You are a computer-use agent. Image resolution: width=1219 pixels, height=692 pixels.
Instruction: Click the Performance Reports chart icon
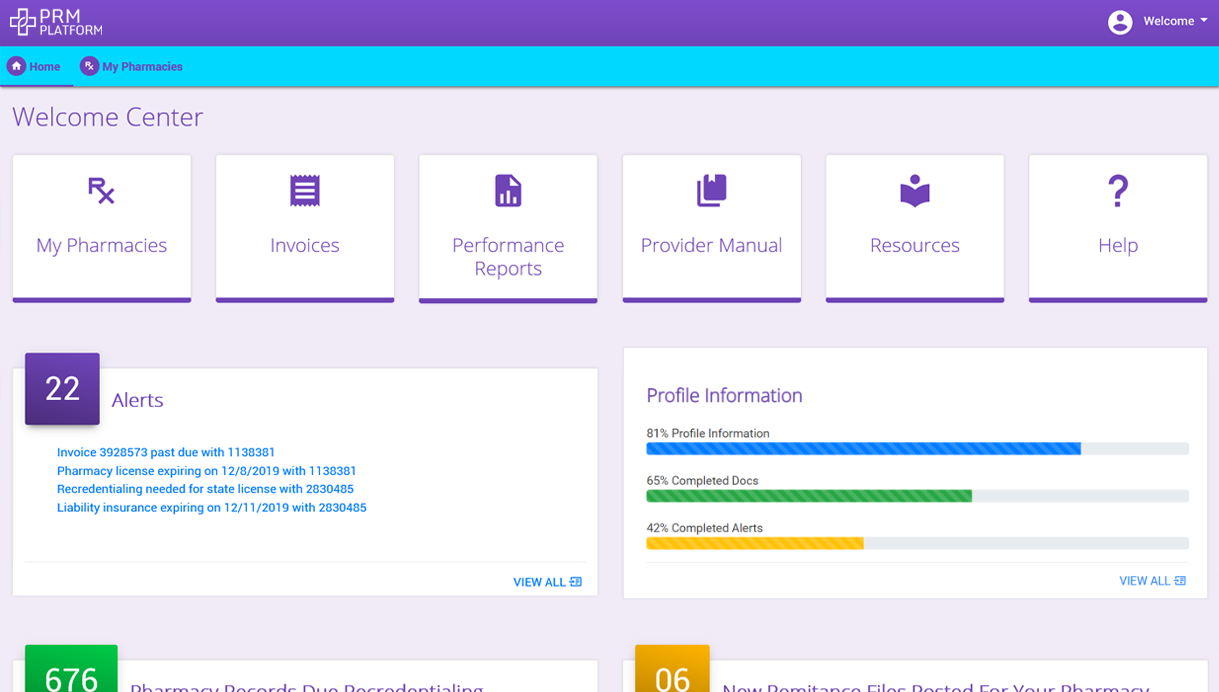(507, 190)
